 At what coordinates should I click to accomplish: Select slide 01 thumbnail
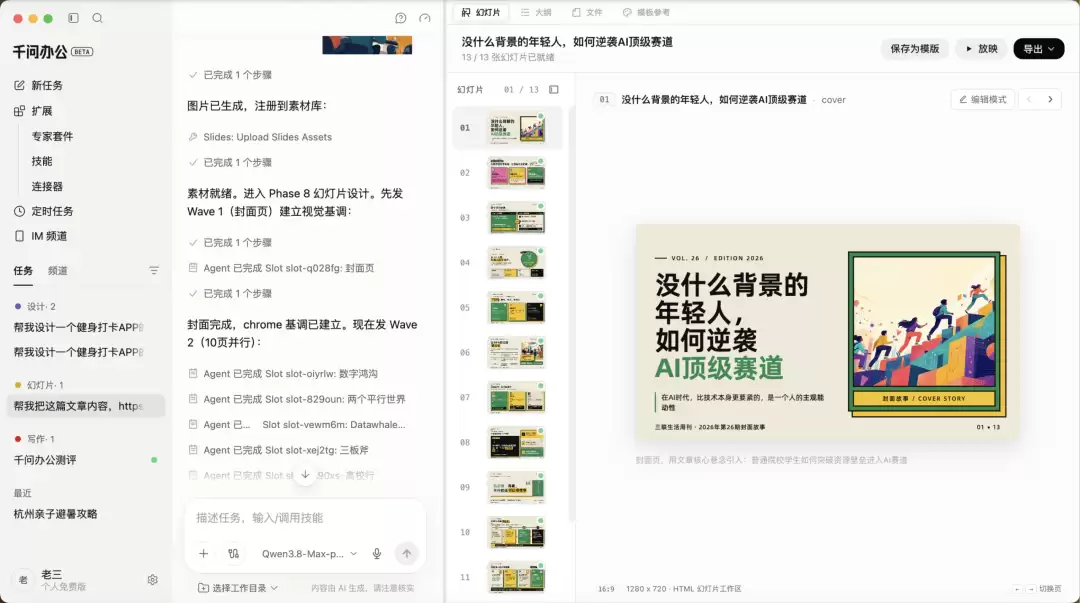pos(517,128)
